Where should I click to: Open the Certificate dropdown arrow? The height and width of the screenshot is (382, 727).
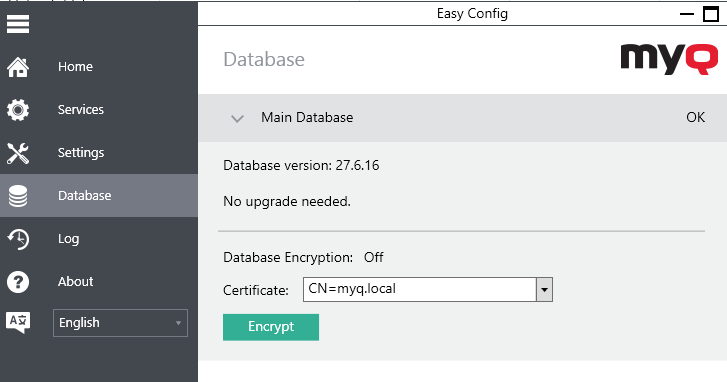544,290
